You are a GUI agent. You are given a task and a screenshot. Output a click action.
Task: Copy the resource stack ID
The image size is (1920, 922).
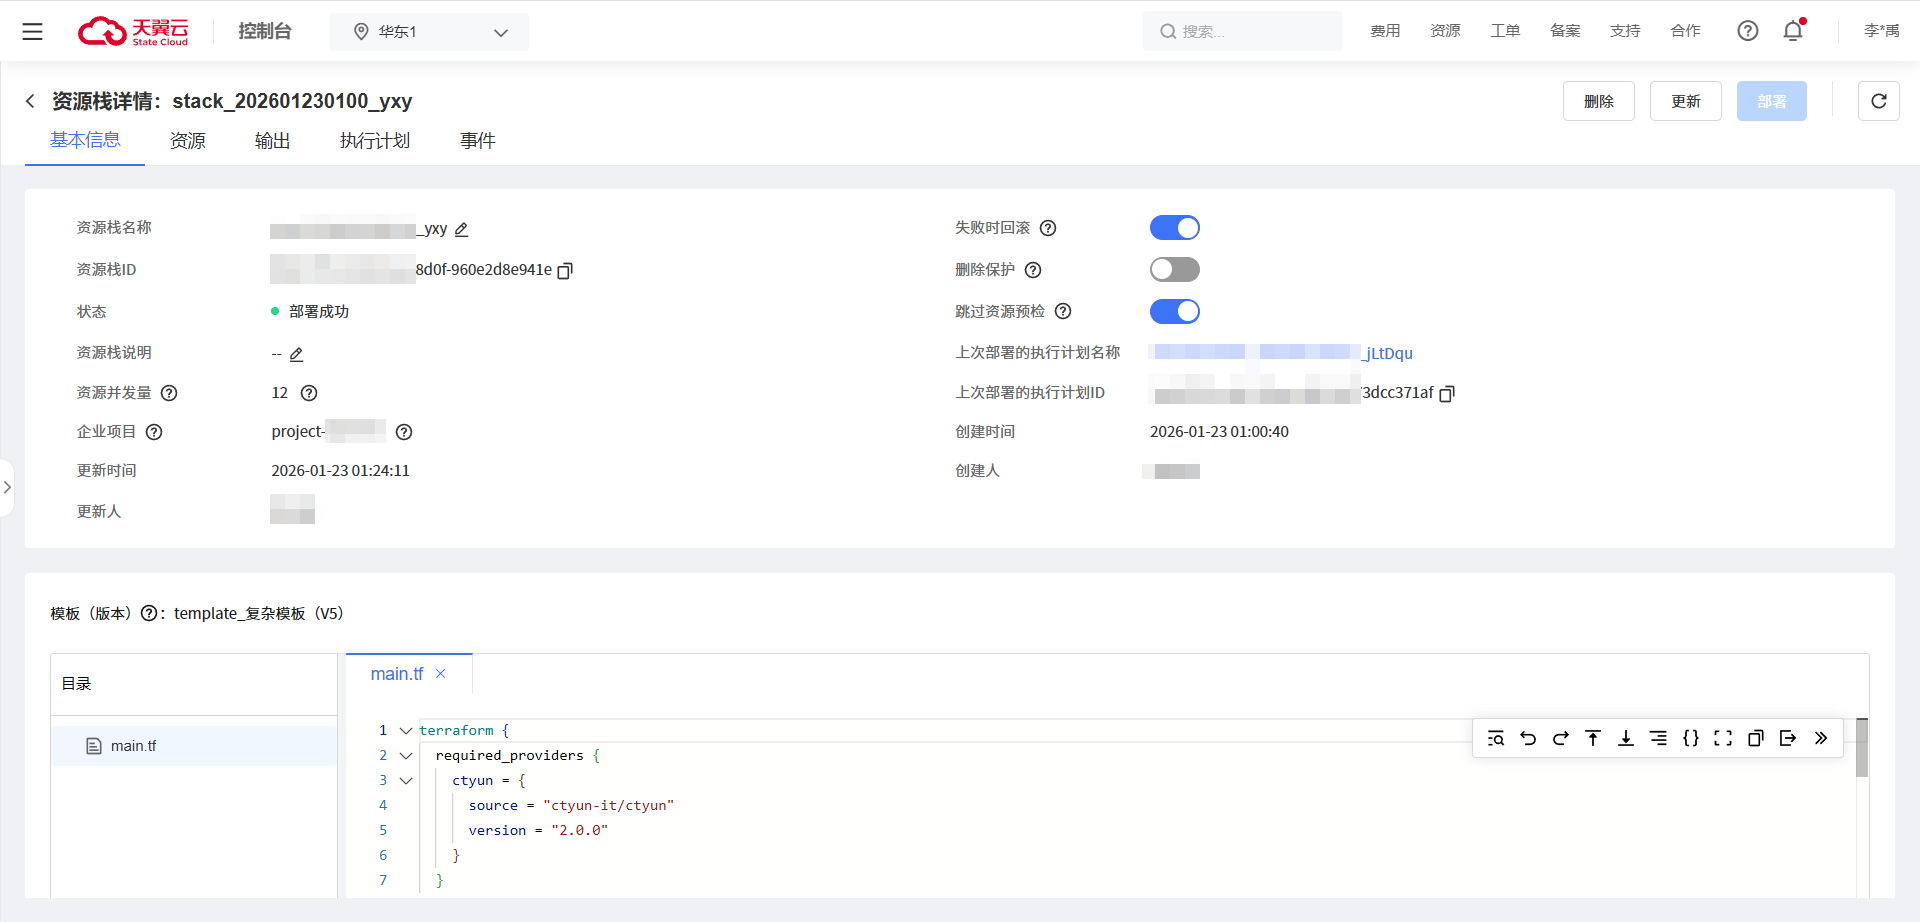[x=565, y=271]
